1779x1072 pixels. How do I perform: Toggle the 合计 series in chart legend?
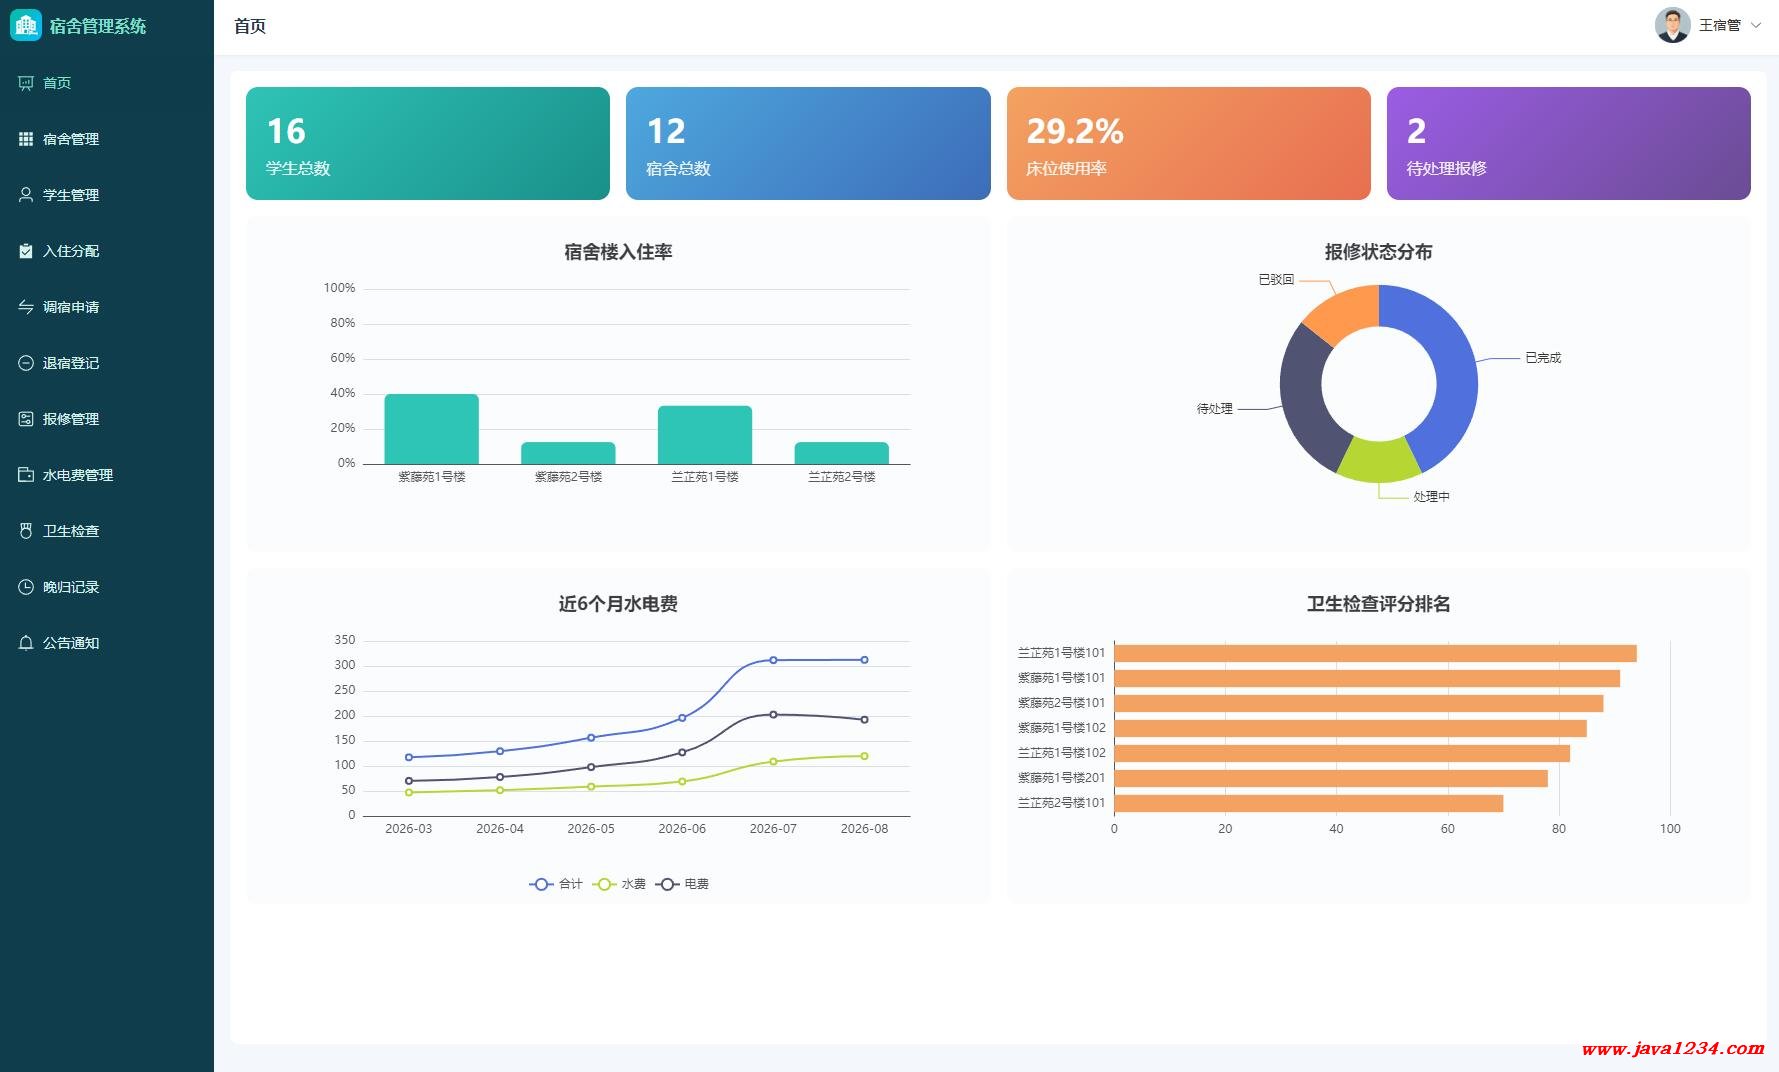click(x=556, y=884)
